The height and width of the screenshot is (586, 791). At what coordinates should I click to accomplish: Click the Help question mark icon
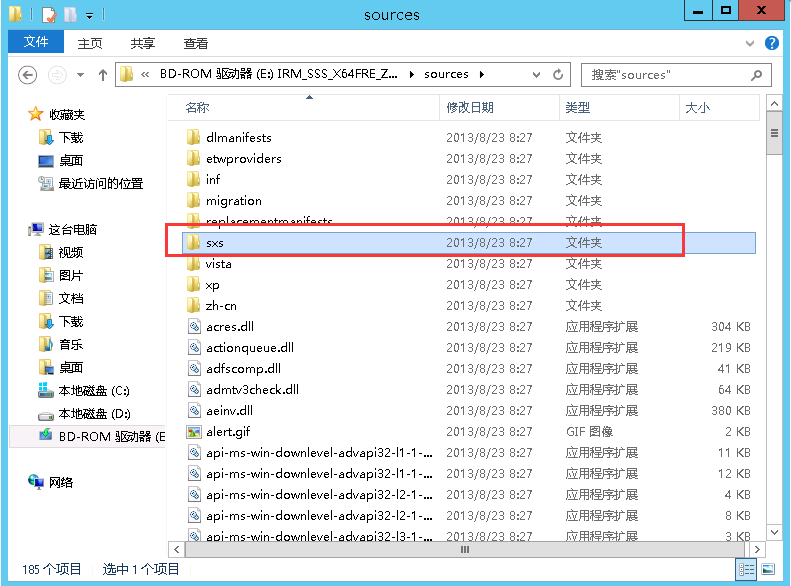point(772,43)
